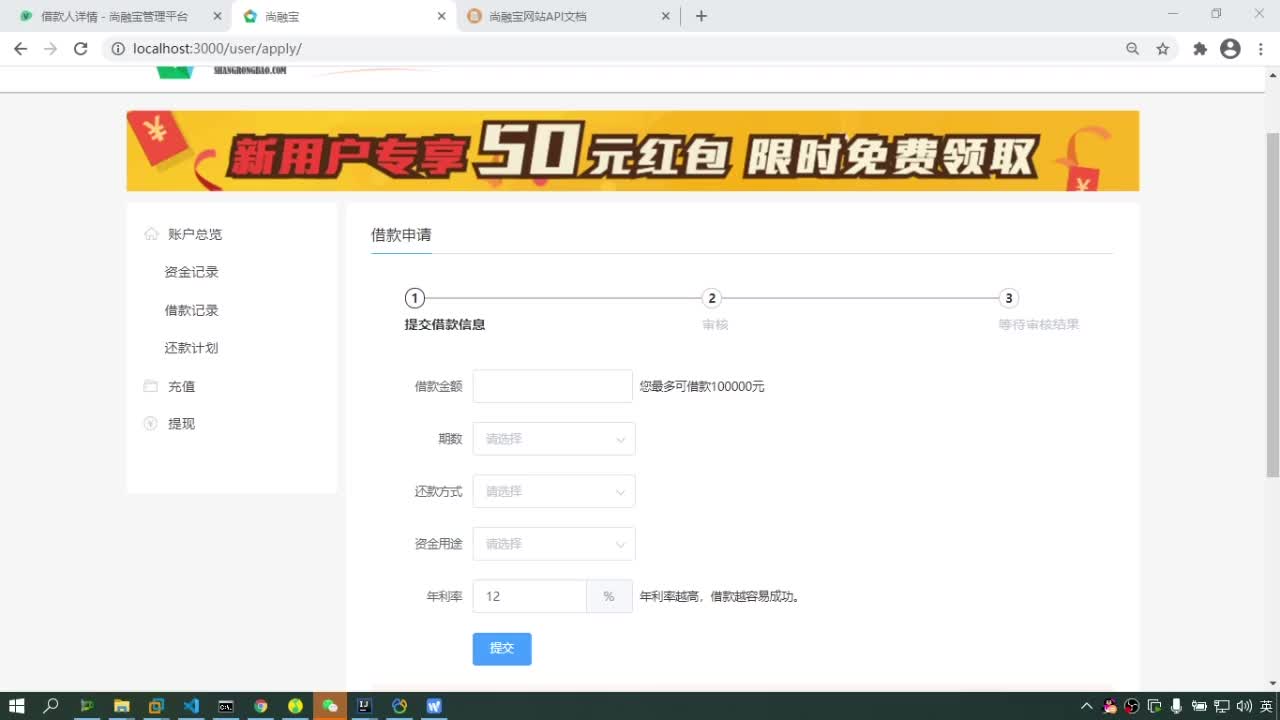Open 账户总览 in the sidebar
This screenshot has width=1280, height=720.
(195, 234)
